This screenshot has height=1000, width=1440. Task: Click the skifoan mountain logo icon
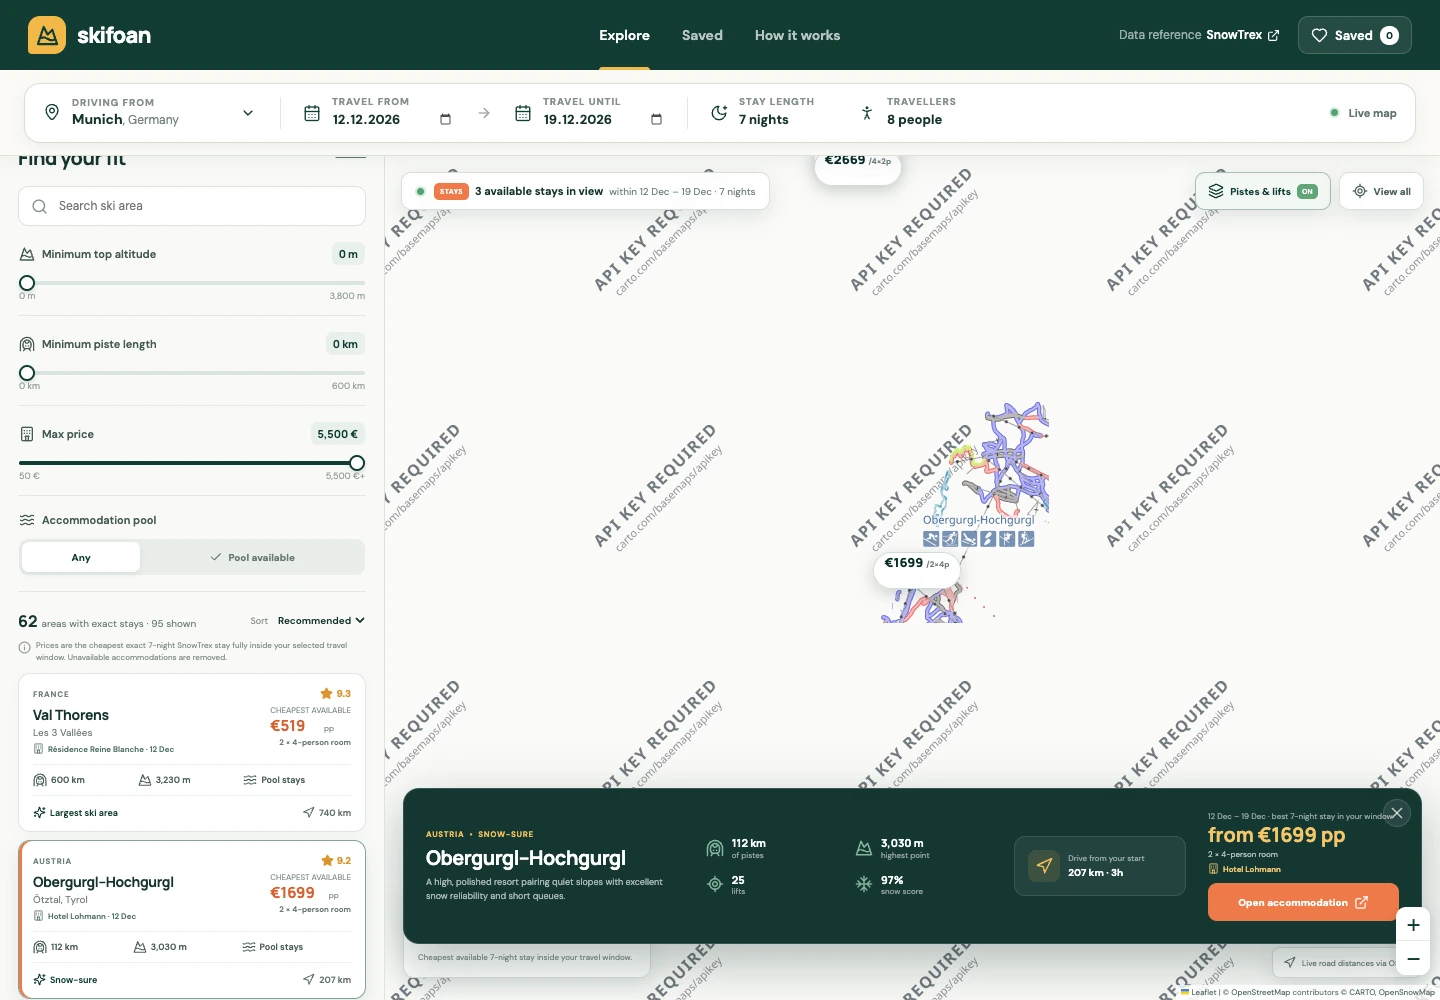tap(47, 35)
